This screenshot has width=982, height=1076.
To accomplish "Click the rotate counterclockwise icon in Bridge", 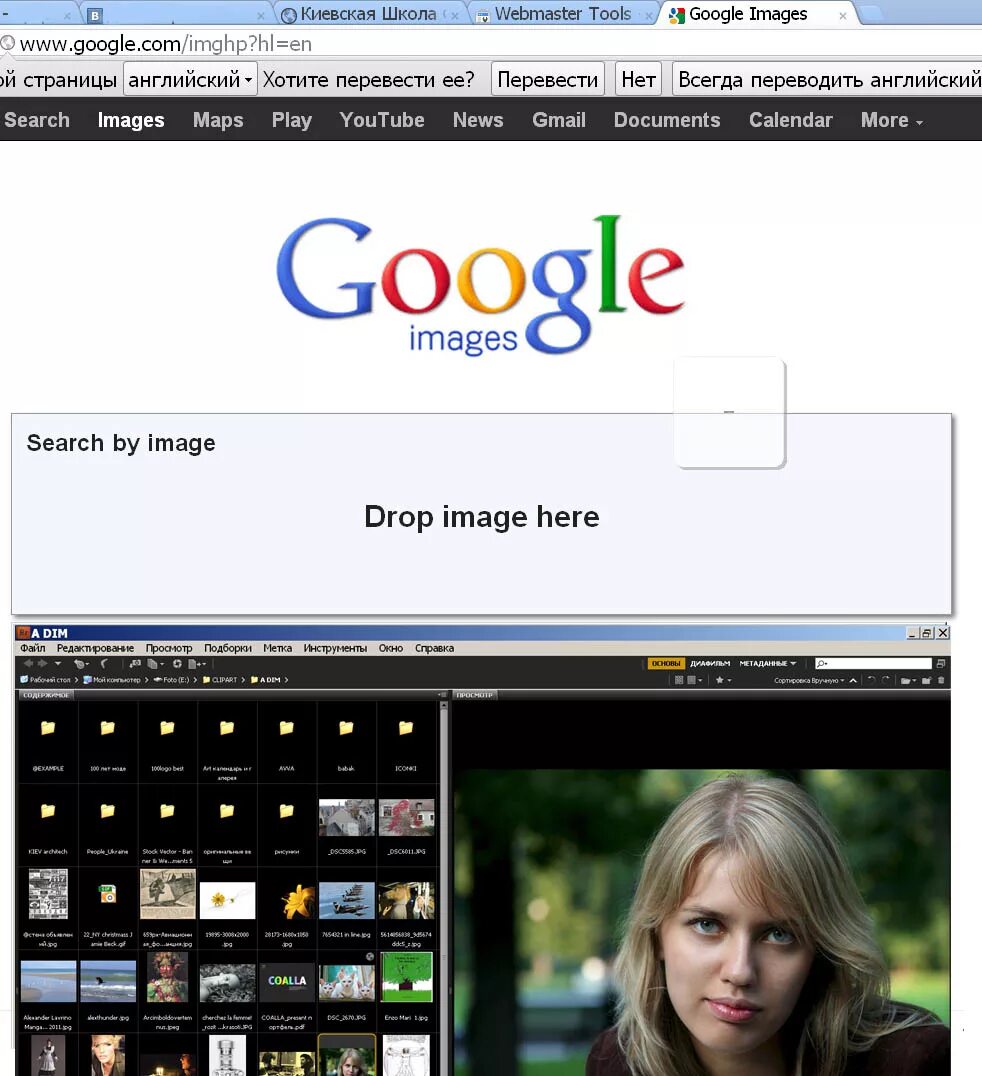I will pos(871,681).
